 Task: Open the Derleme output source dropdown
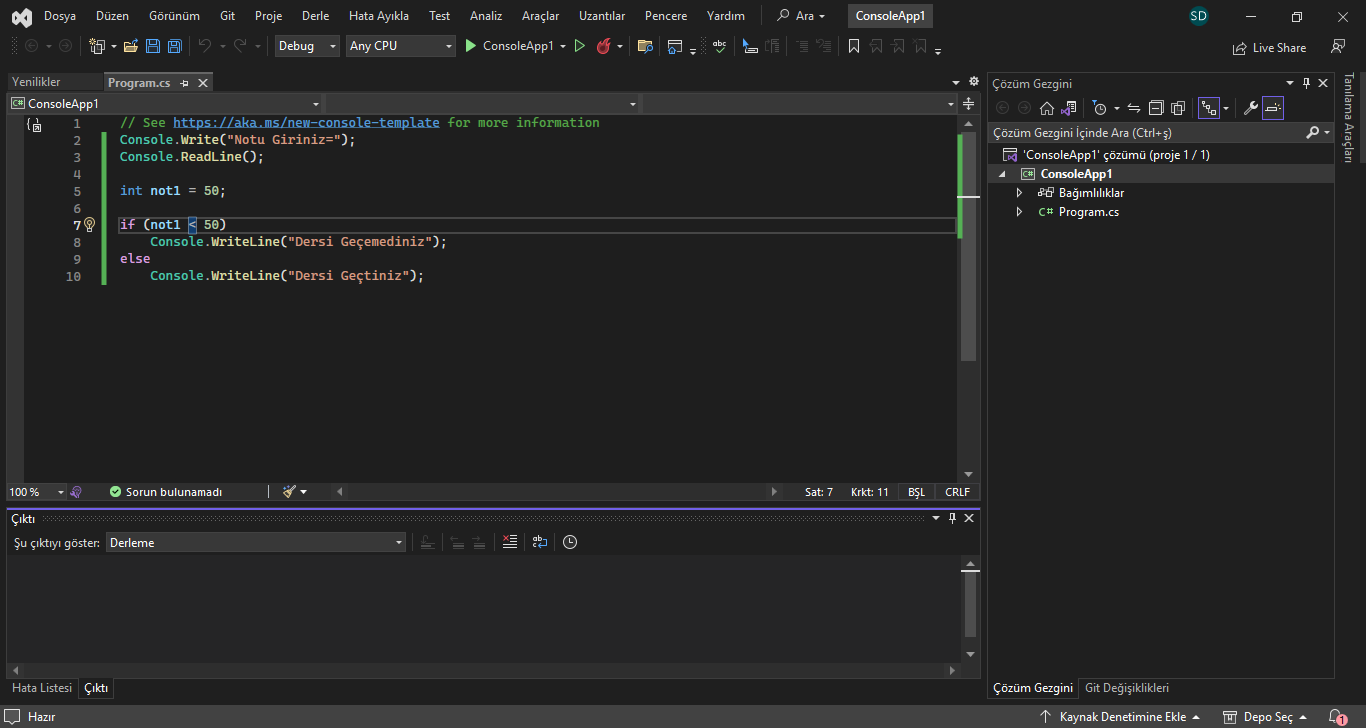pyautogui.click(x=256, y=542)
